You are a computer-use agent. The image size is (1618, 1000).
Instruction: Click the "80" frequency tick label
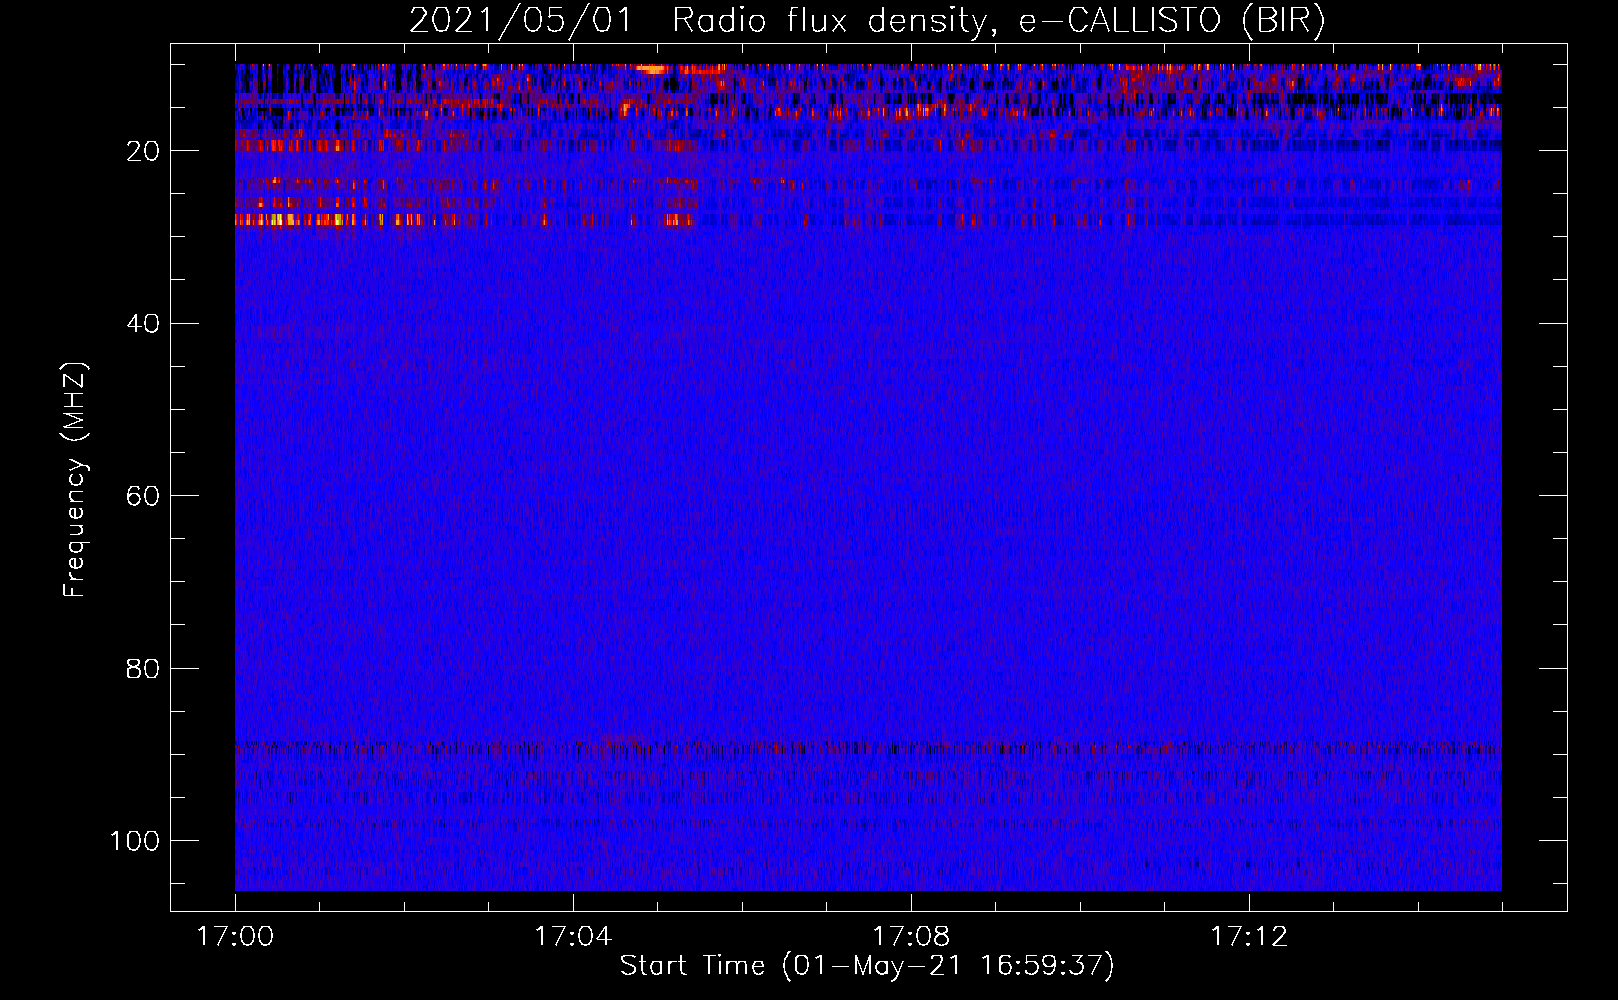coord(144,668)
